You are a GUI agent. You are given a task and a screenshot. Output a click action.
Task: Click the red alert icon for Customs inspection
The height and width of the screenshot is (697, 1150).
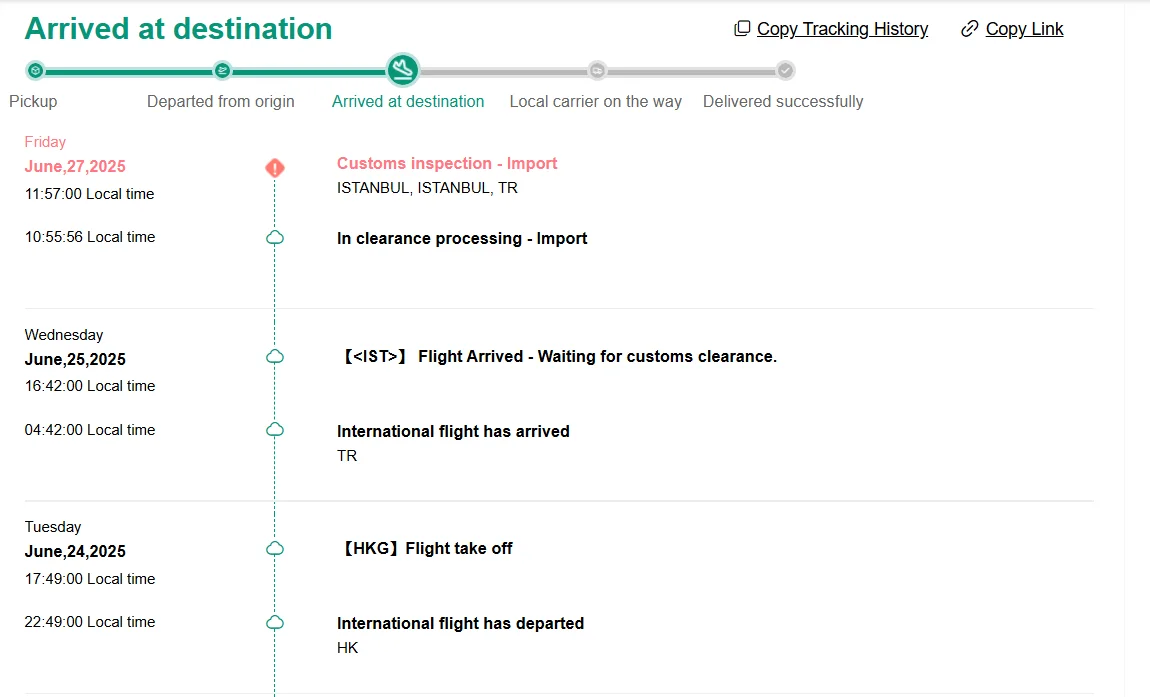[275, 168]
